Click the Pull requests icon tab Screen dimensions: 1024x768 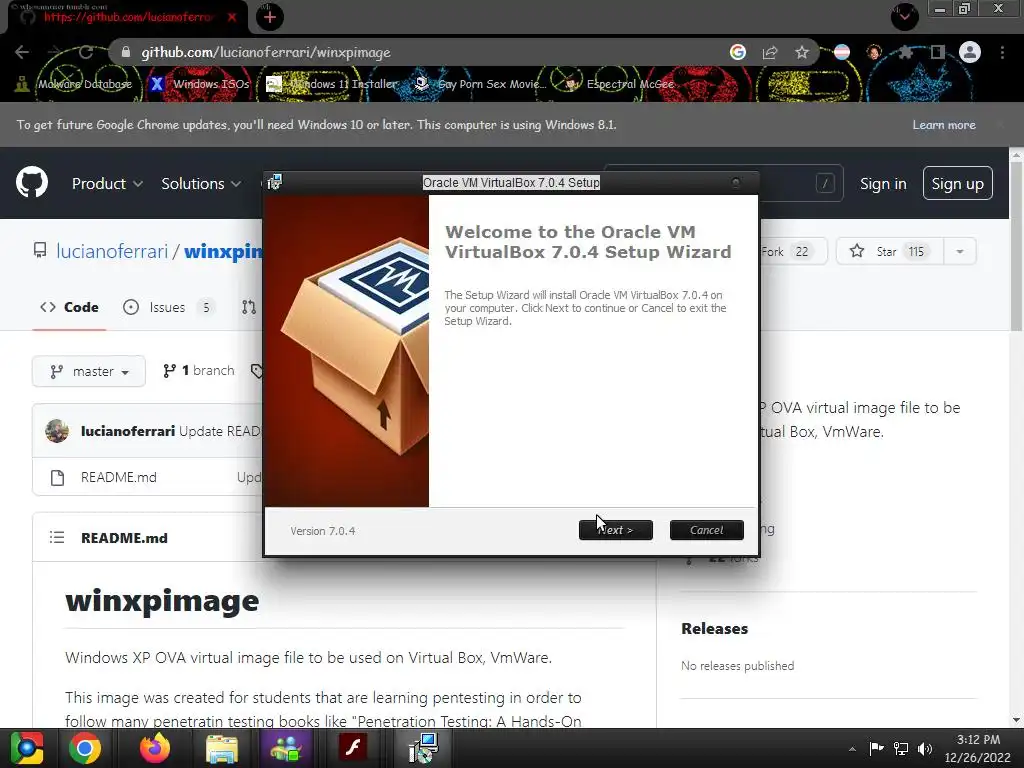249,307
